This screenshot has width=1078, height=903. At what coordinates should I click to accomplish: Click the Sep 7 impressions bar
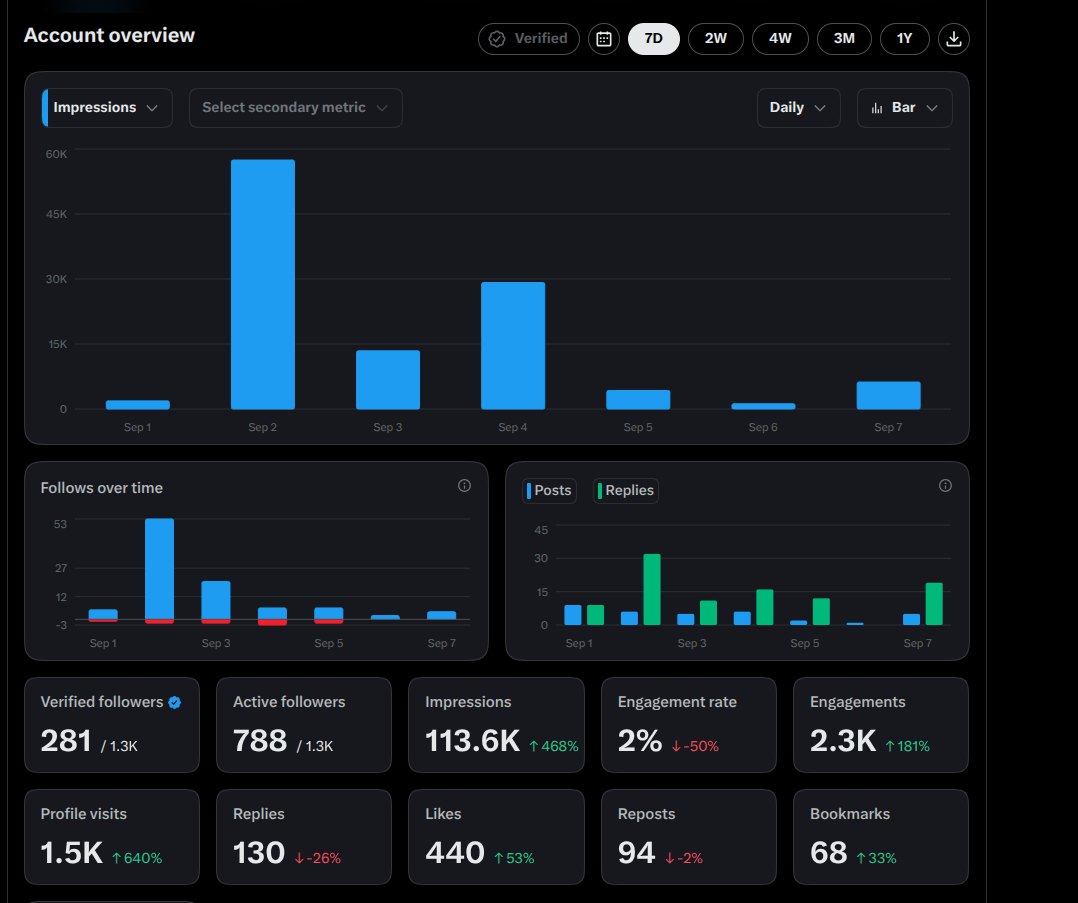[888, 395]
